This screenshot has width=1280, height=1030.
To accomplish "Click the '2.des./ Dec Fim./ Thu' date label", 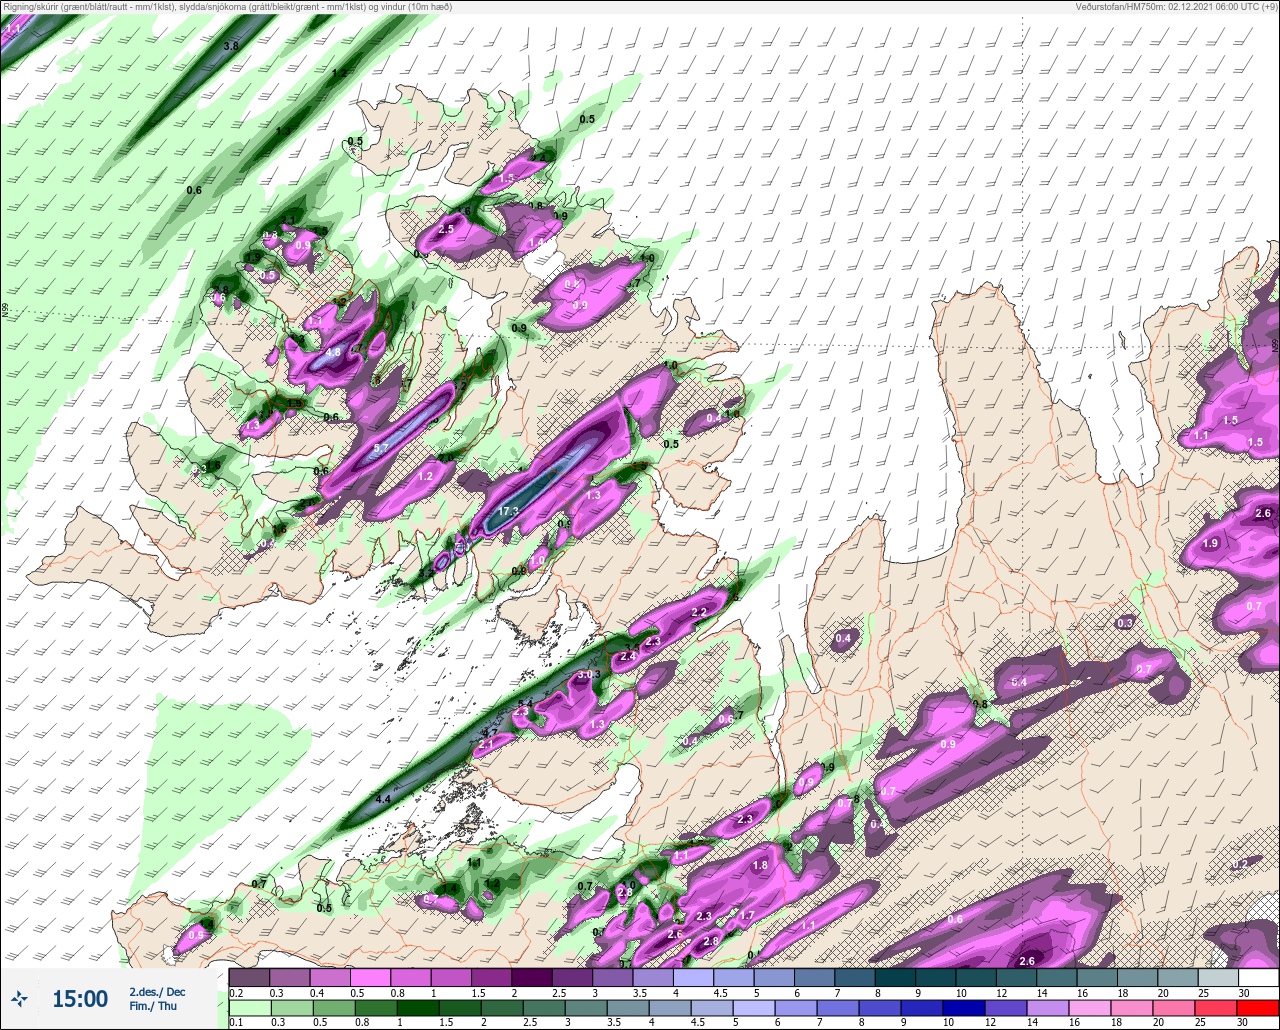I will tap(157, 998).
